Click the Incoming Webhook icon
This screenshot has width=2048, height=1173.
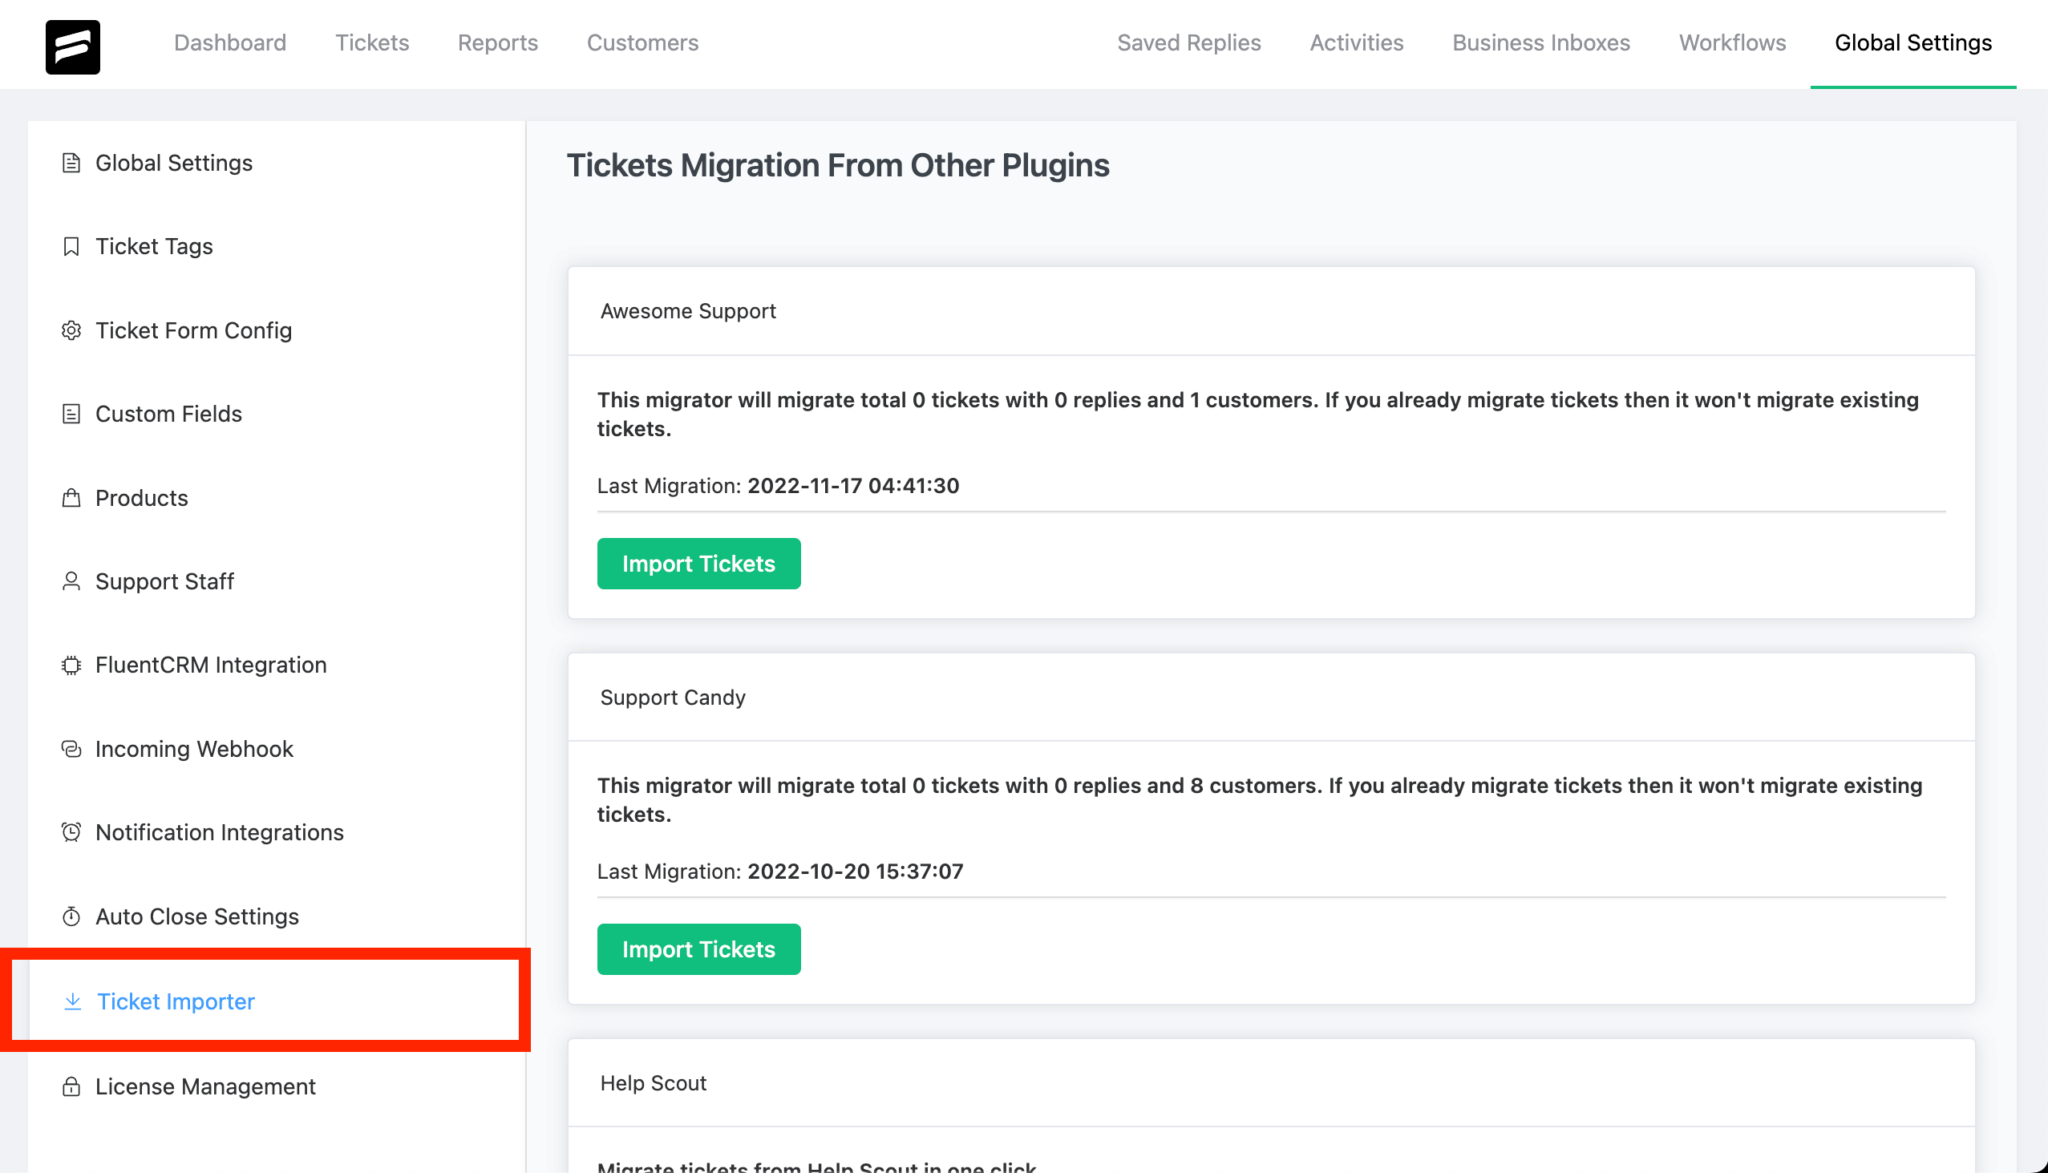[x=71, y=749]
